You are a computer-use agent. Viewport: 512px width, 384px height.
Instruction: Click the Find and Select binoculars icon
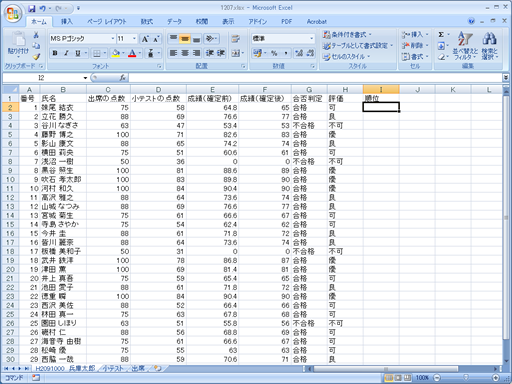[x=489, y=46]
